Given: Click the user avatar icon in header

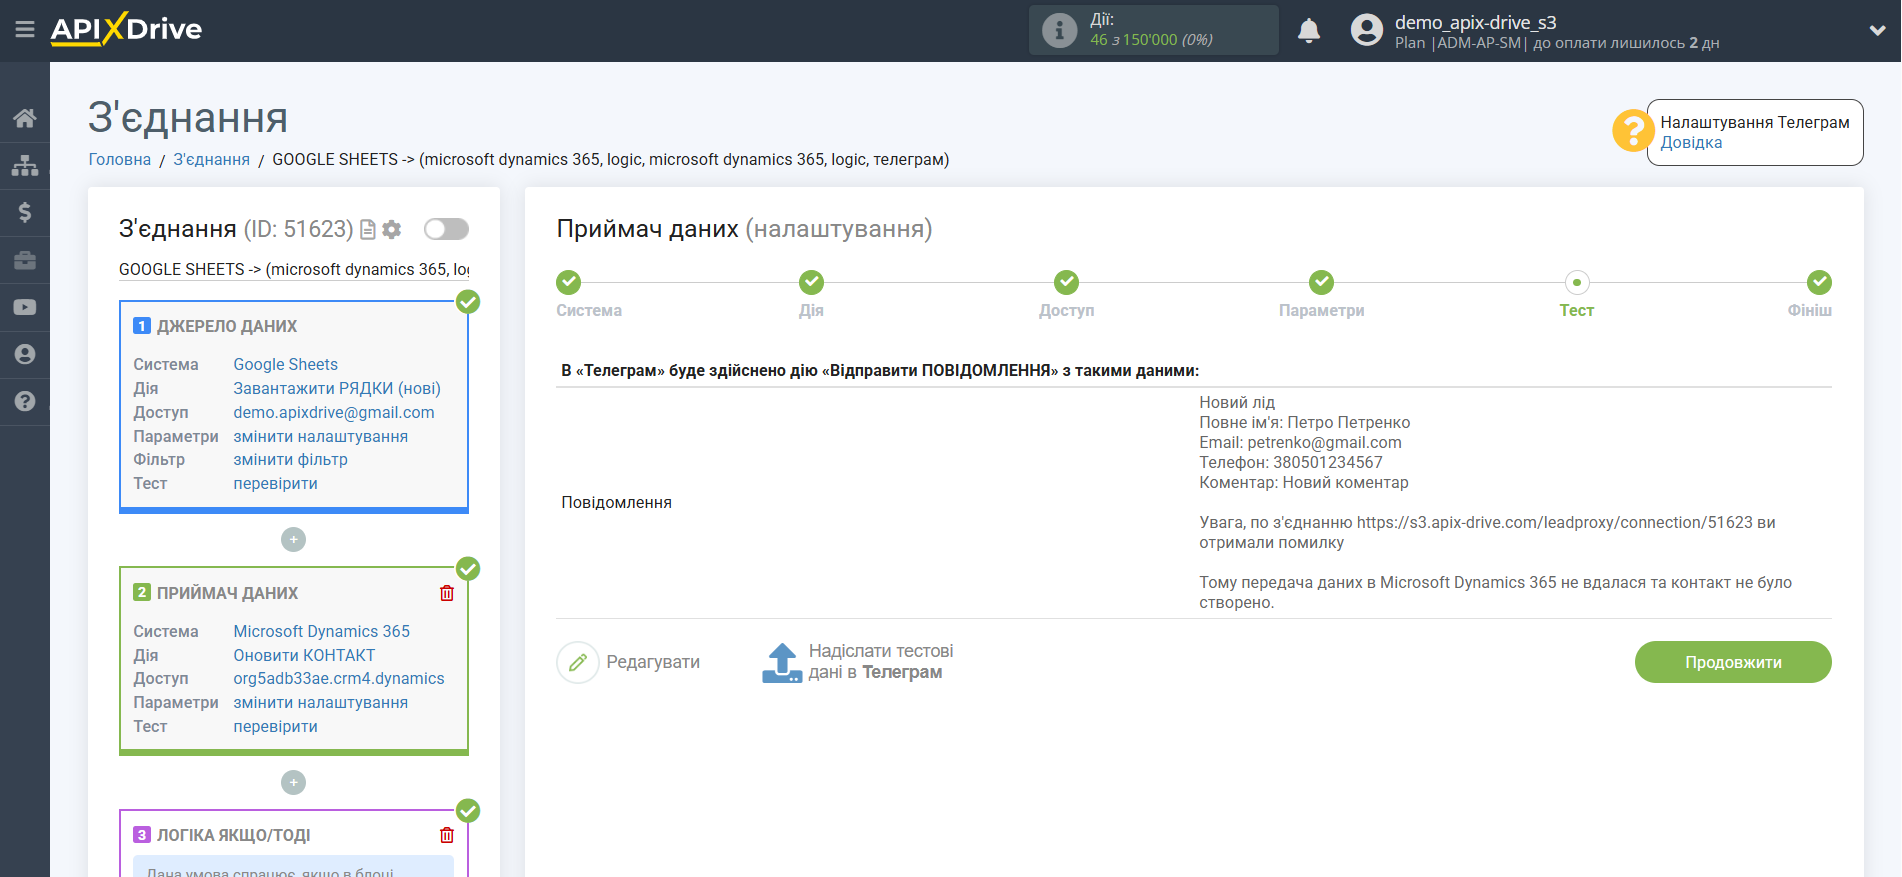Looking at the screenshot, I should coord(1367,30).
